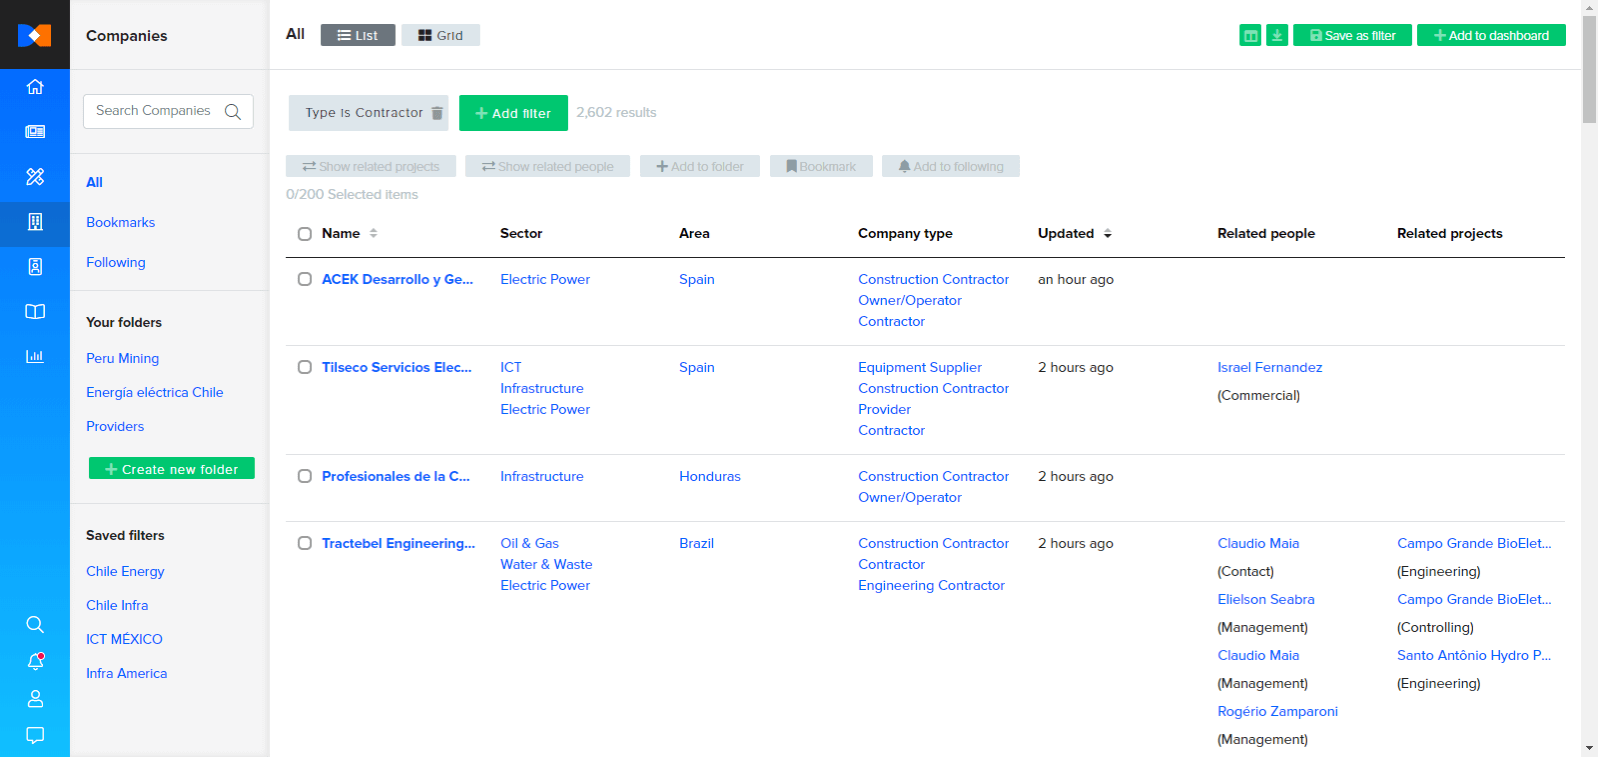Delete the Type is Contractor filter trash icon
This screenshot has width=1598, height=758.
[x=437, y=113]
